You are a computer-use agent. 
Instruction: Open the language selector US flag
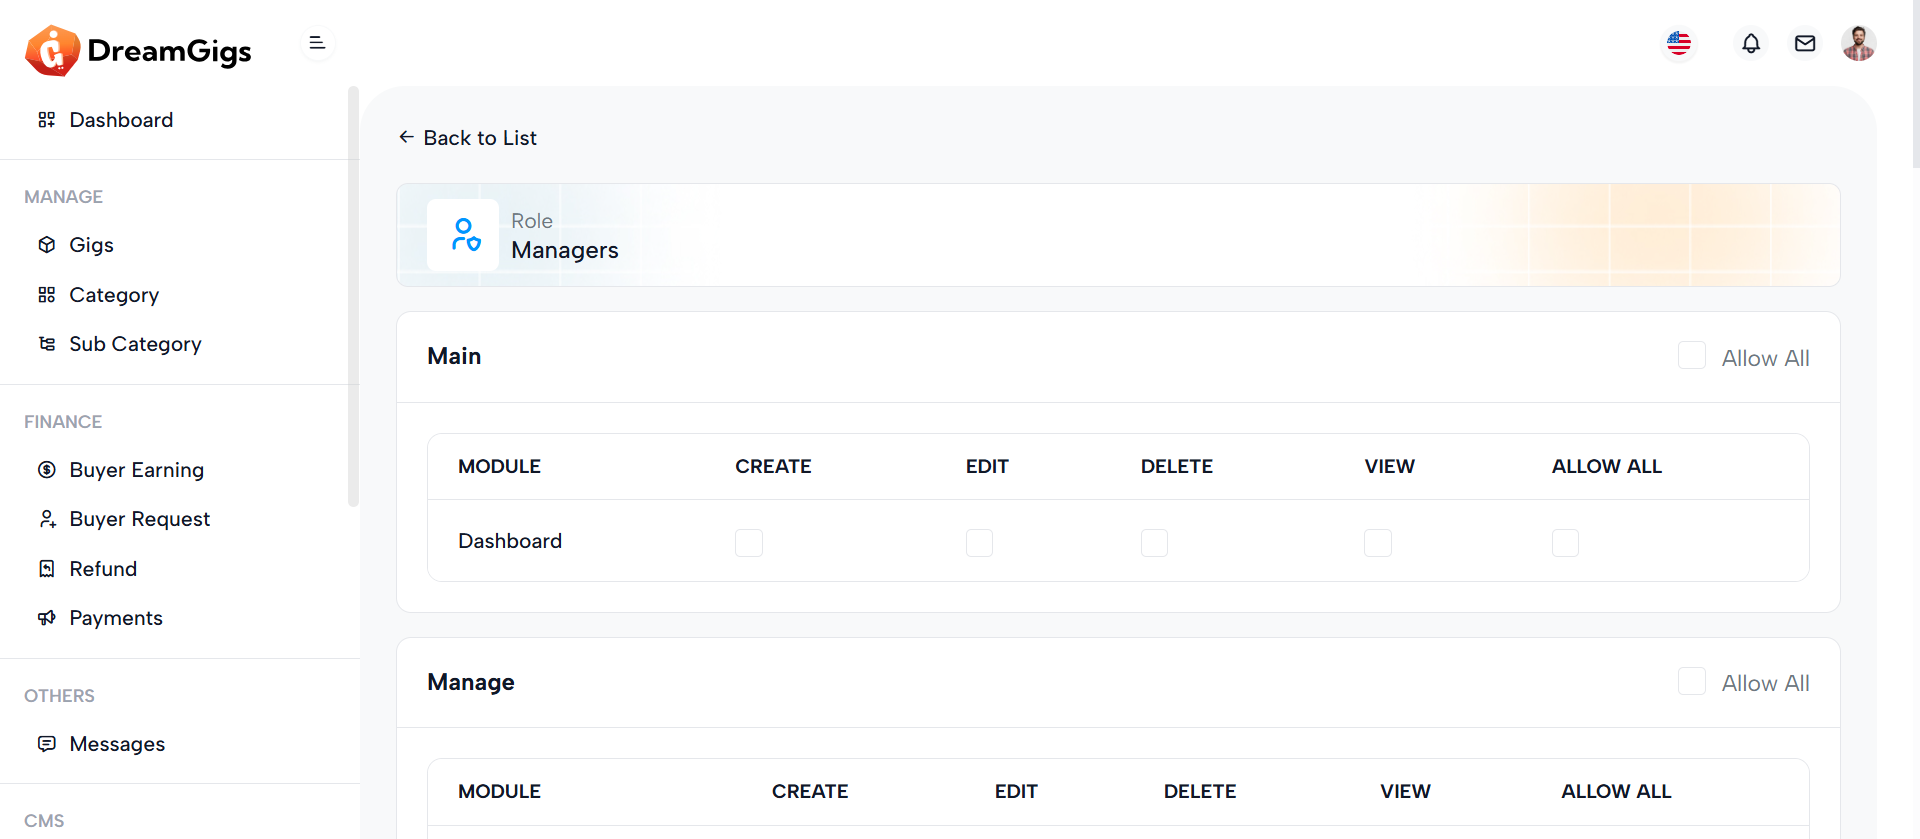click(x=1679, y=43)
